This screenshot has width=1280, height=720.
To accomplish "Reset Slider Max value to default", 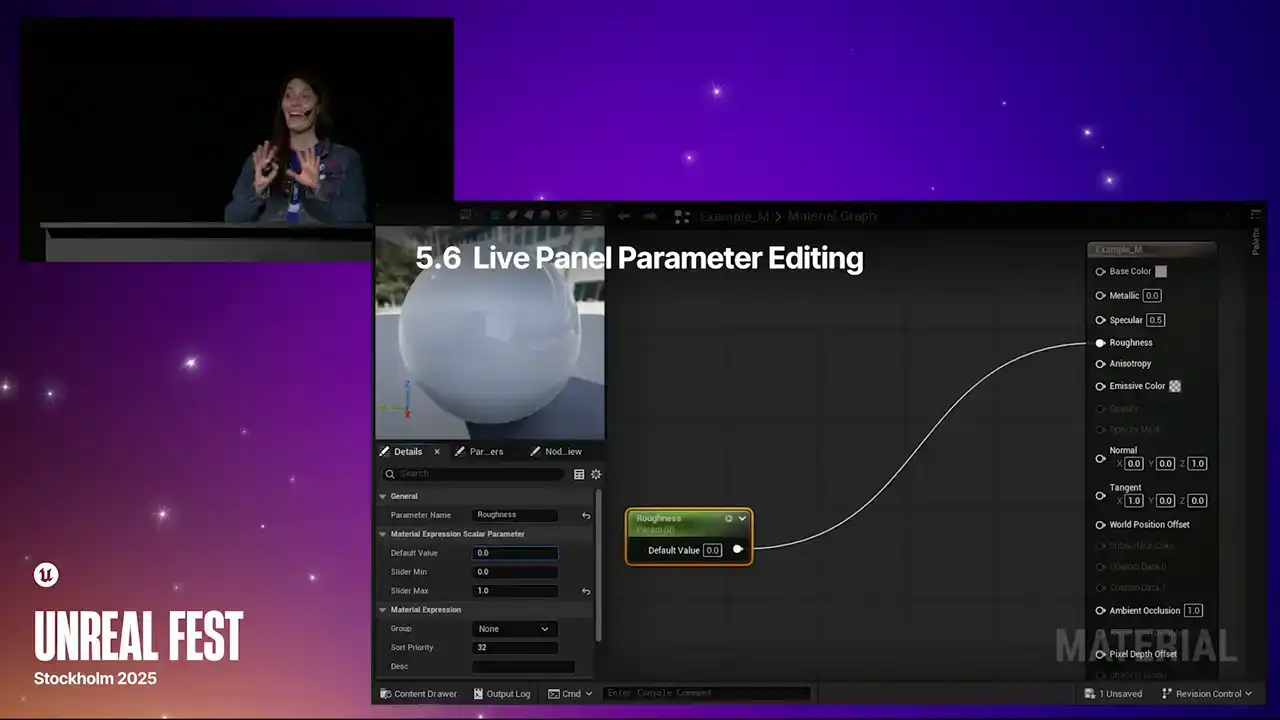I will (x=586, y=591).
